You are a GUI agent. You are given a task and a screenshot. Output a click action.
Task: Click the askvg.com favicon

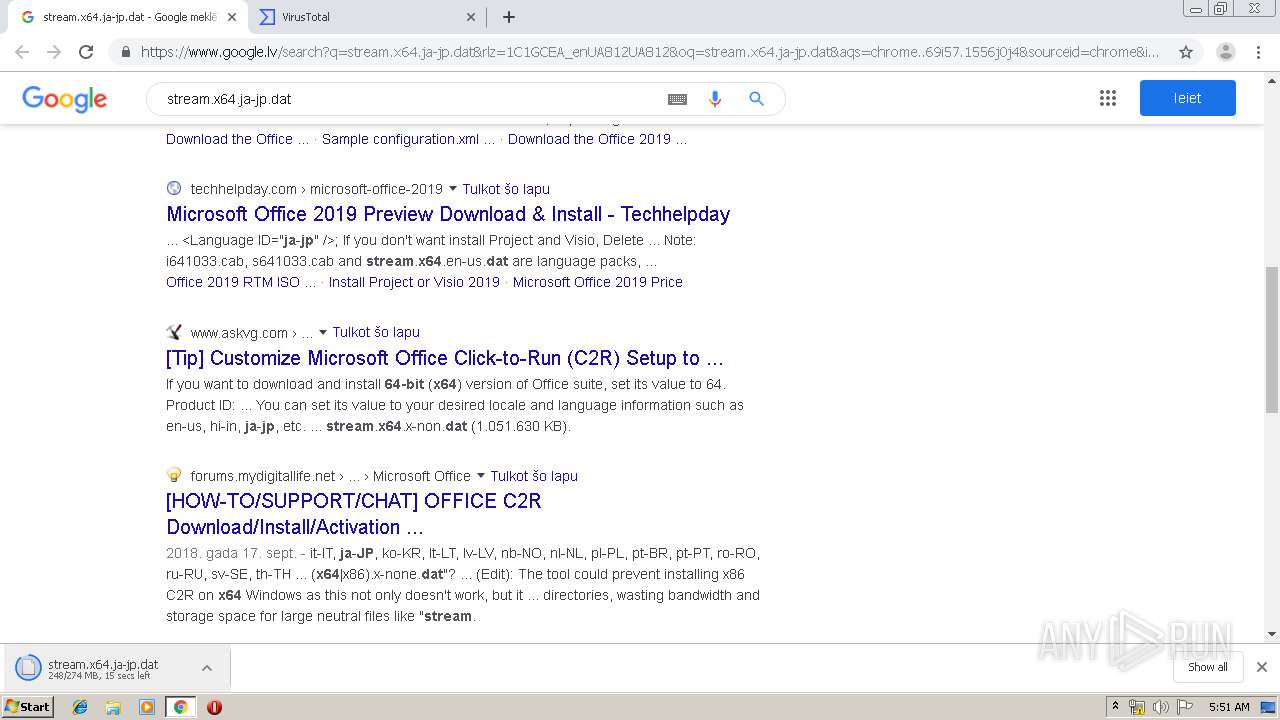[x=174, y=332]
